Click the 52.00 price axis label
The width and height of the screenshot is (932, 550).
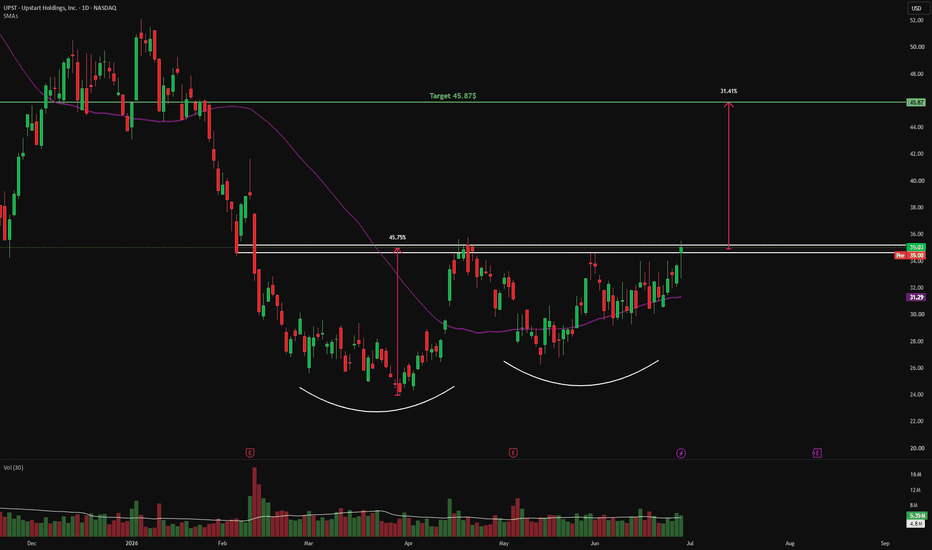[917, 20]
